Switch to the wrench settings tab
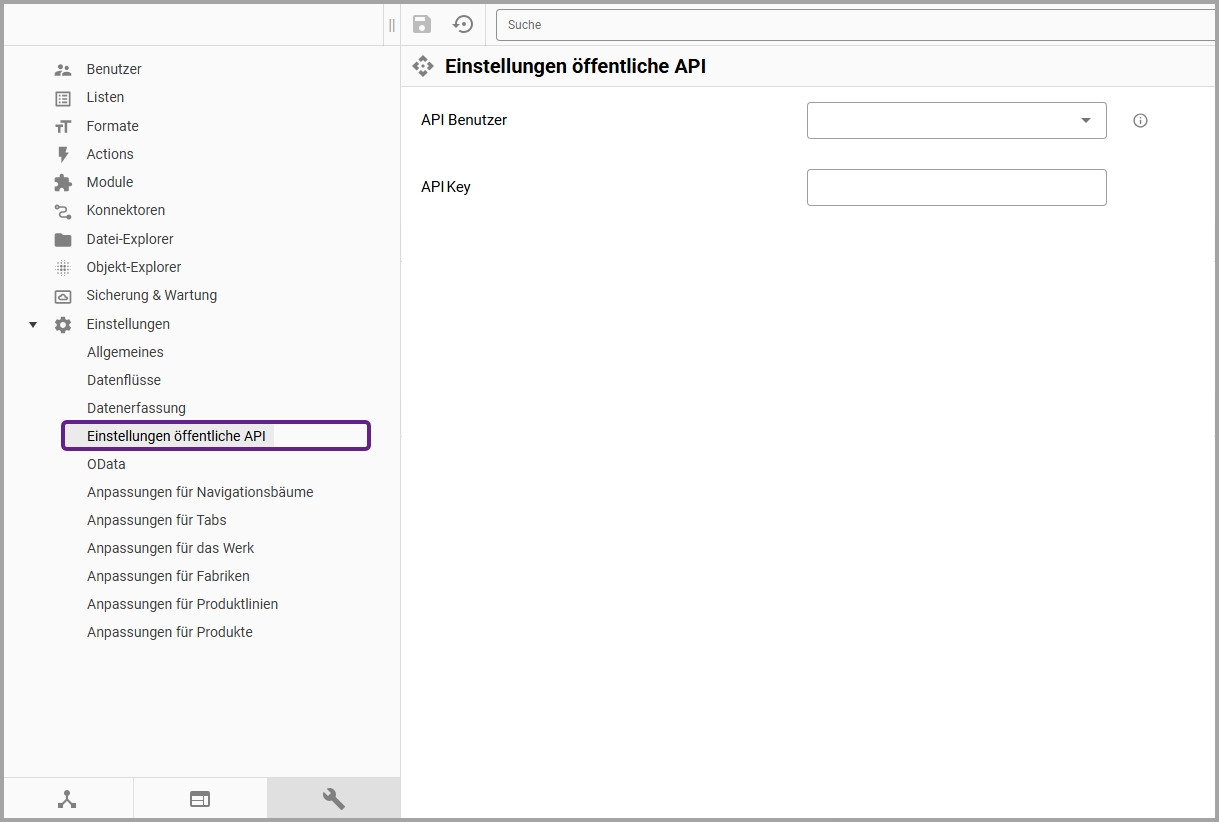The width and height of the screenshot is (1219, 822). 333,799
